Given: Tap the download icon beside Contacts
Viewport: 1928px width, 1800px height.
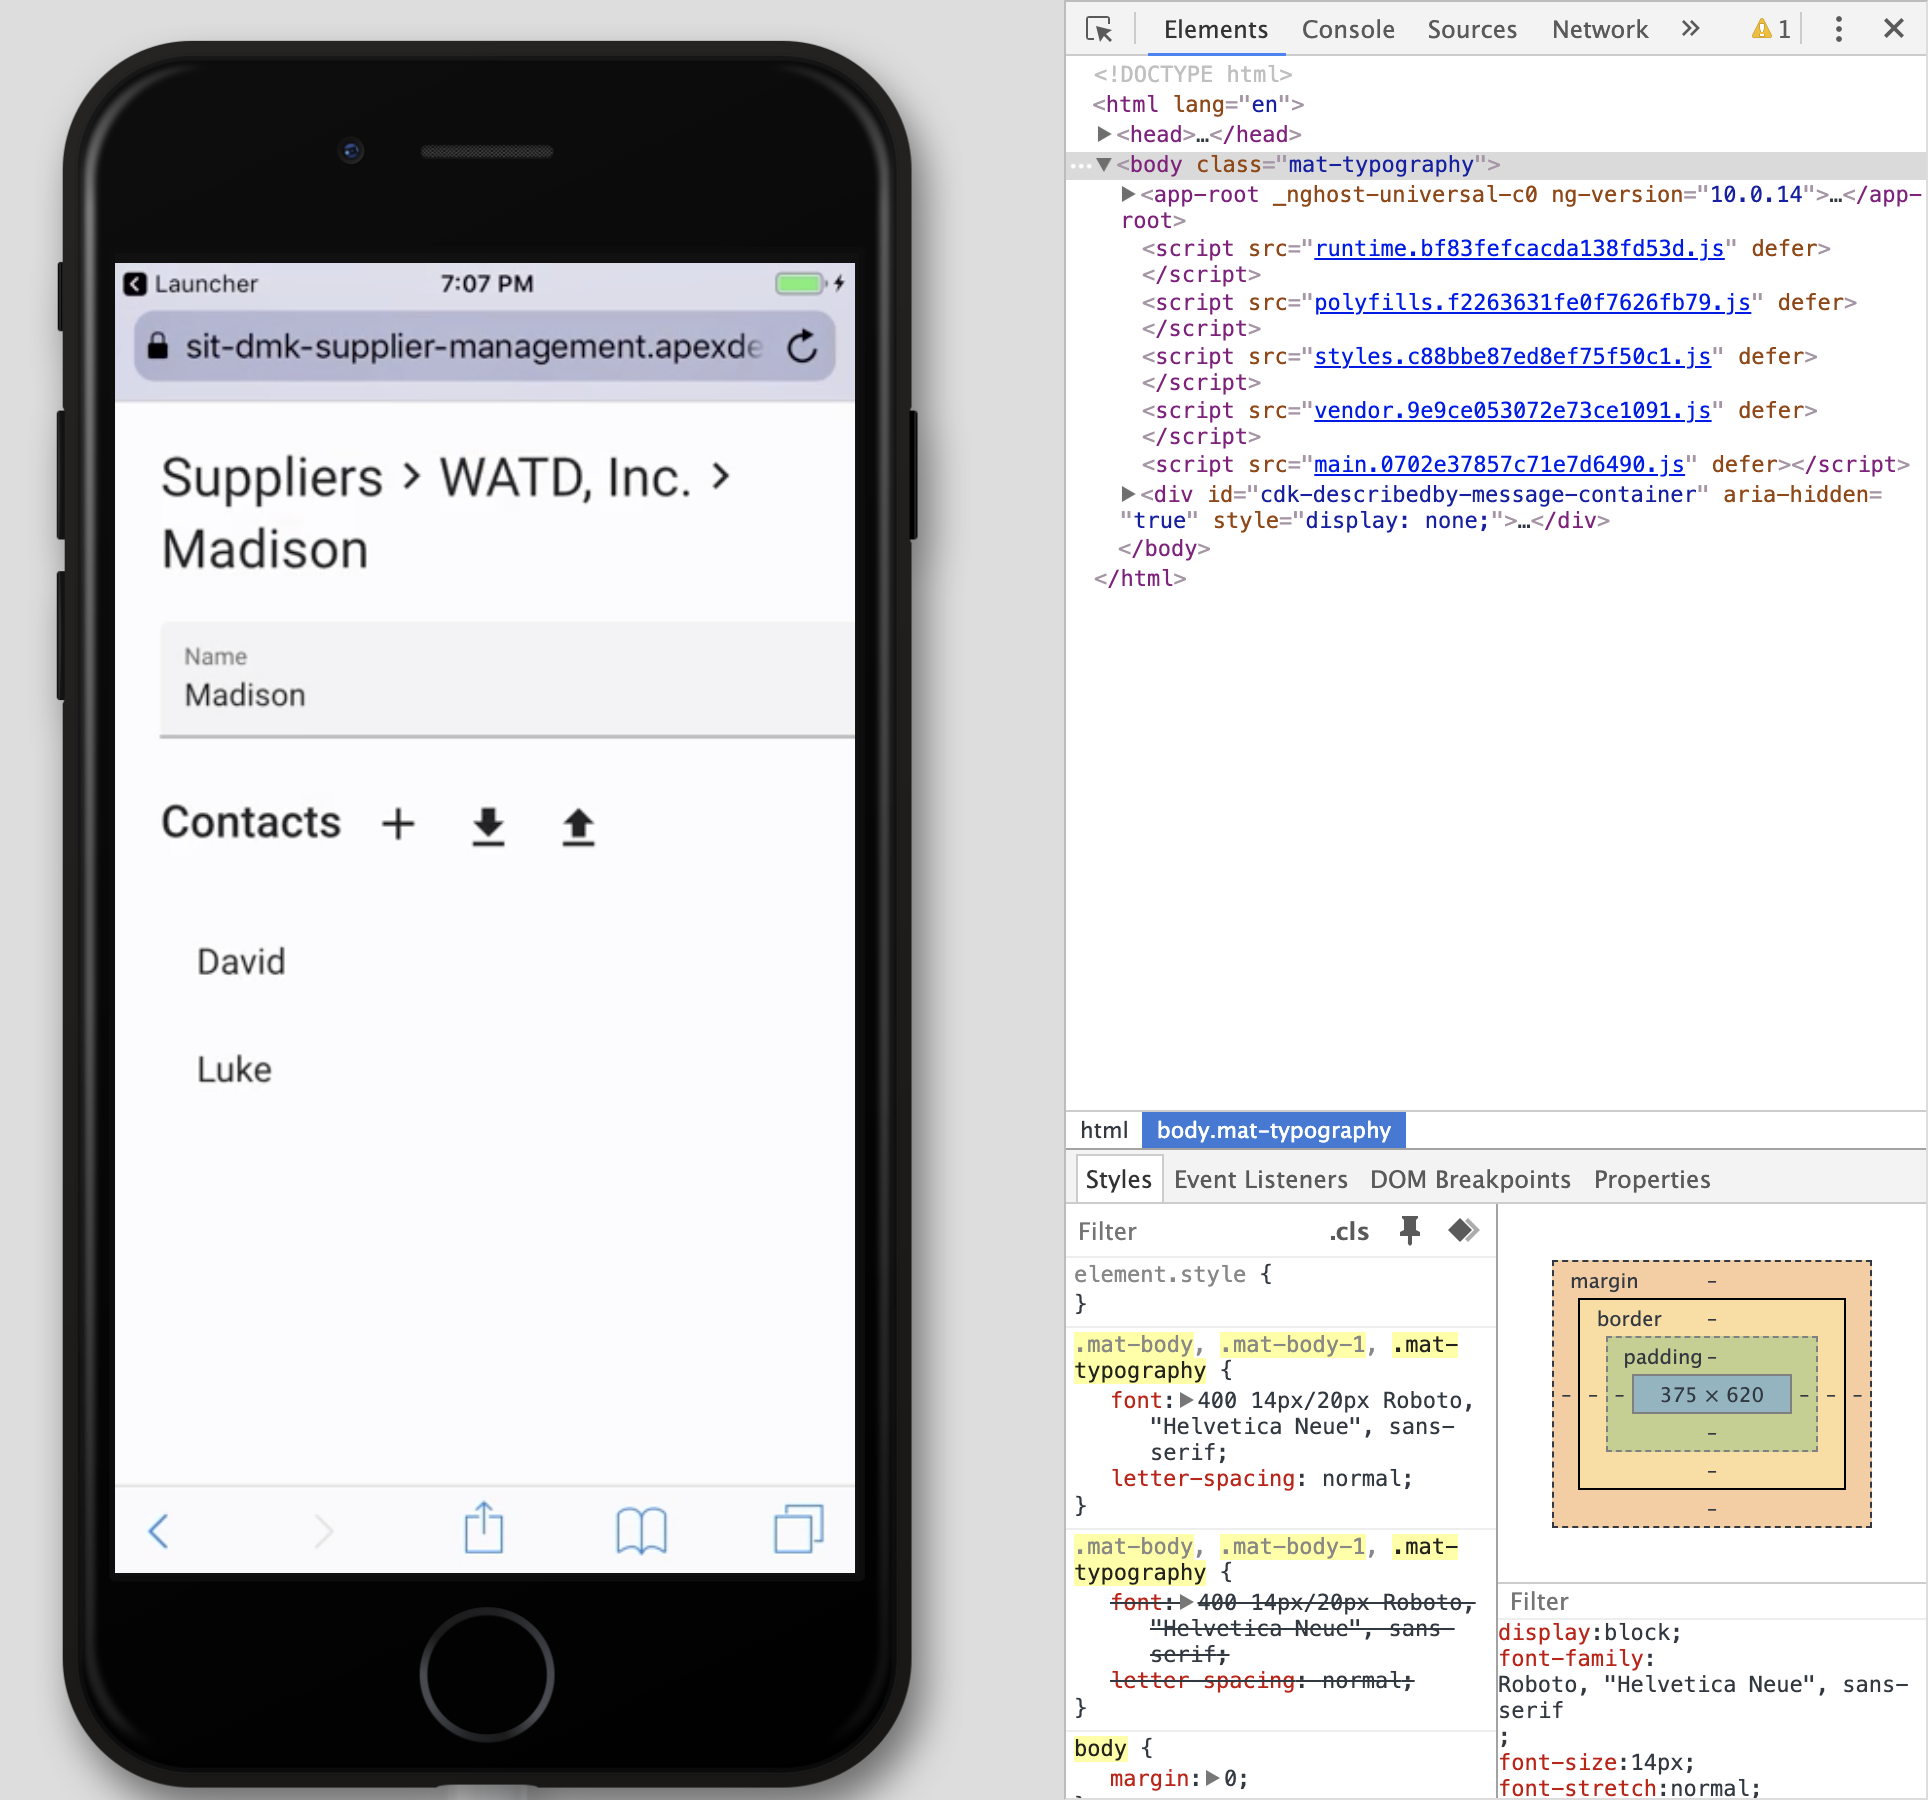Looking at the screenshot, I should point(488,826).
